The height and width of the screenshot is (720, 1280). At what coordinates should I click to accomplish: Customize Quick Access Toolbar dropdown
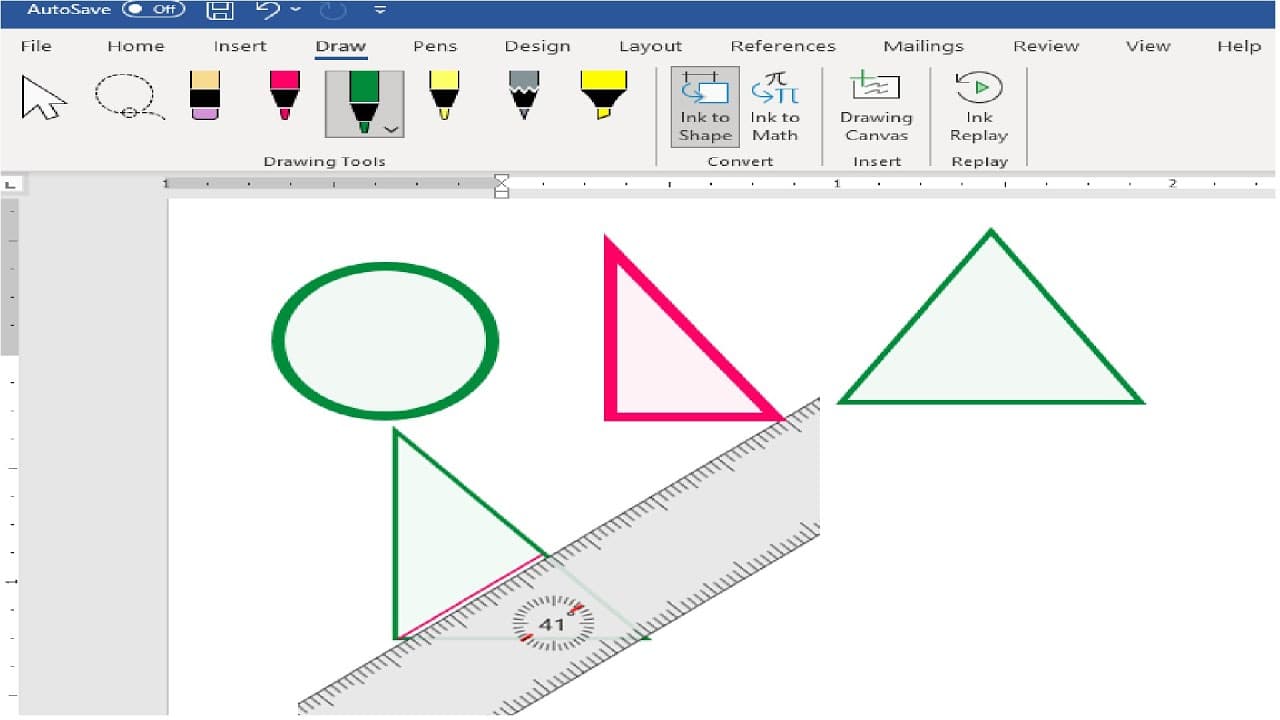[x=380, y=11]
